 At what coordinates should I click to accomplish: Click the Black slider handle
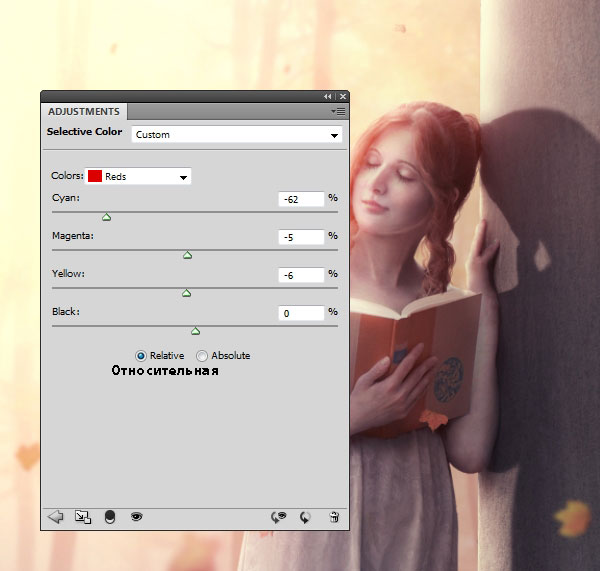click(x=195, y=331)
